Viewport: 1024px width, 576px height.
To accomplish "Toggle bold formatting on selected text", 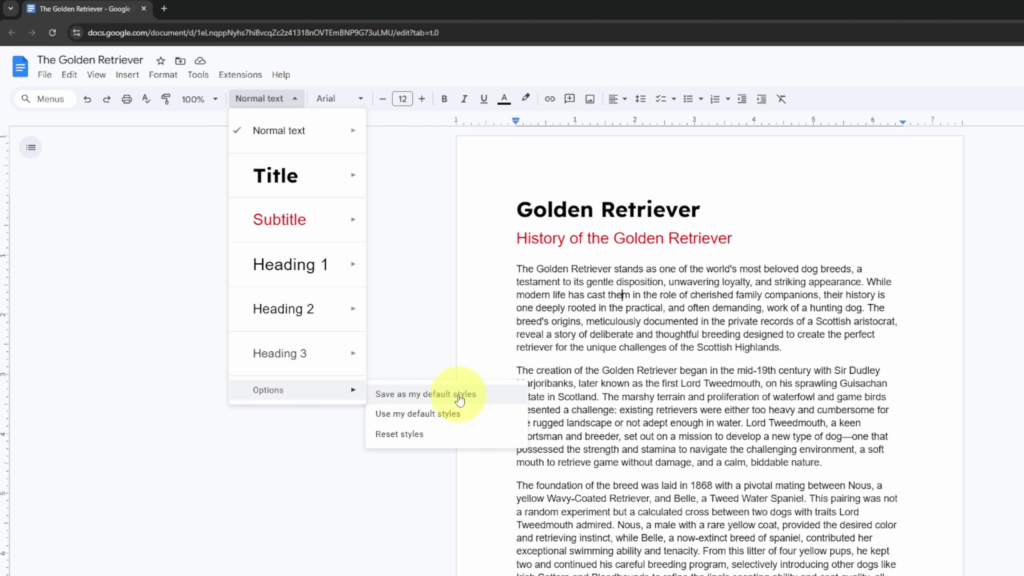I will [x=444, y=98].
